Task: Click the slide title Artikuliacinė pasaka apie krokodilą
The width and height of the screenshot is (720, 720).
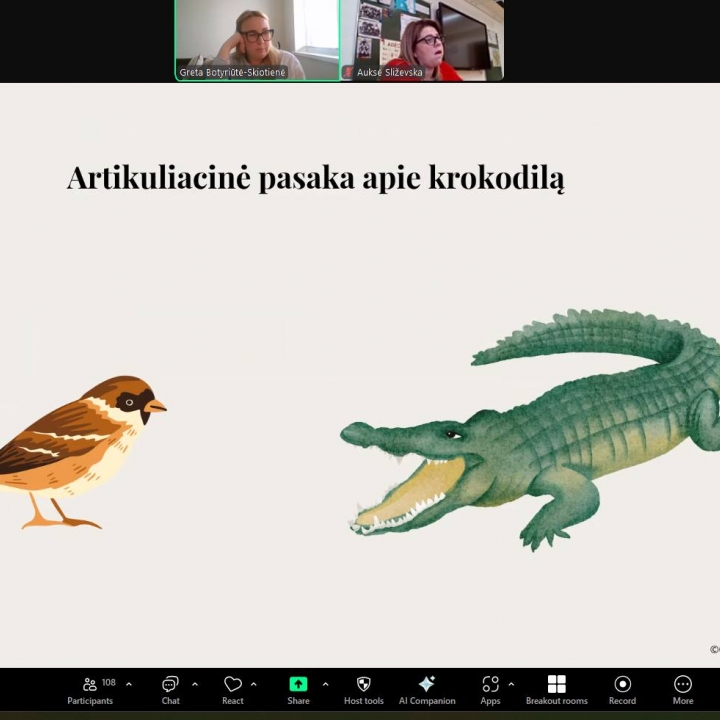Action: (316, 178)
